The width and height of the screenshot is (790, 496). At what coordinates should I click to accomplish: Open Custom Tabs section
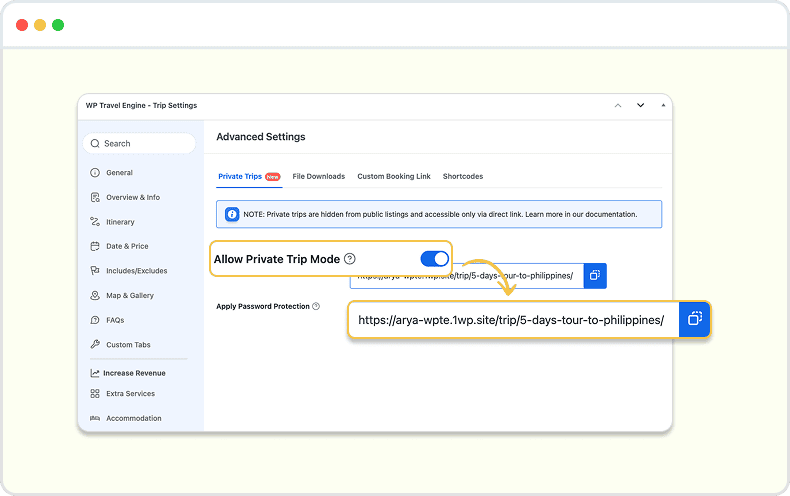pyautogui.click(x=128, y=345)
